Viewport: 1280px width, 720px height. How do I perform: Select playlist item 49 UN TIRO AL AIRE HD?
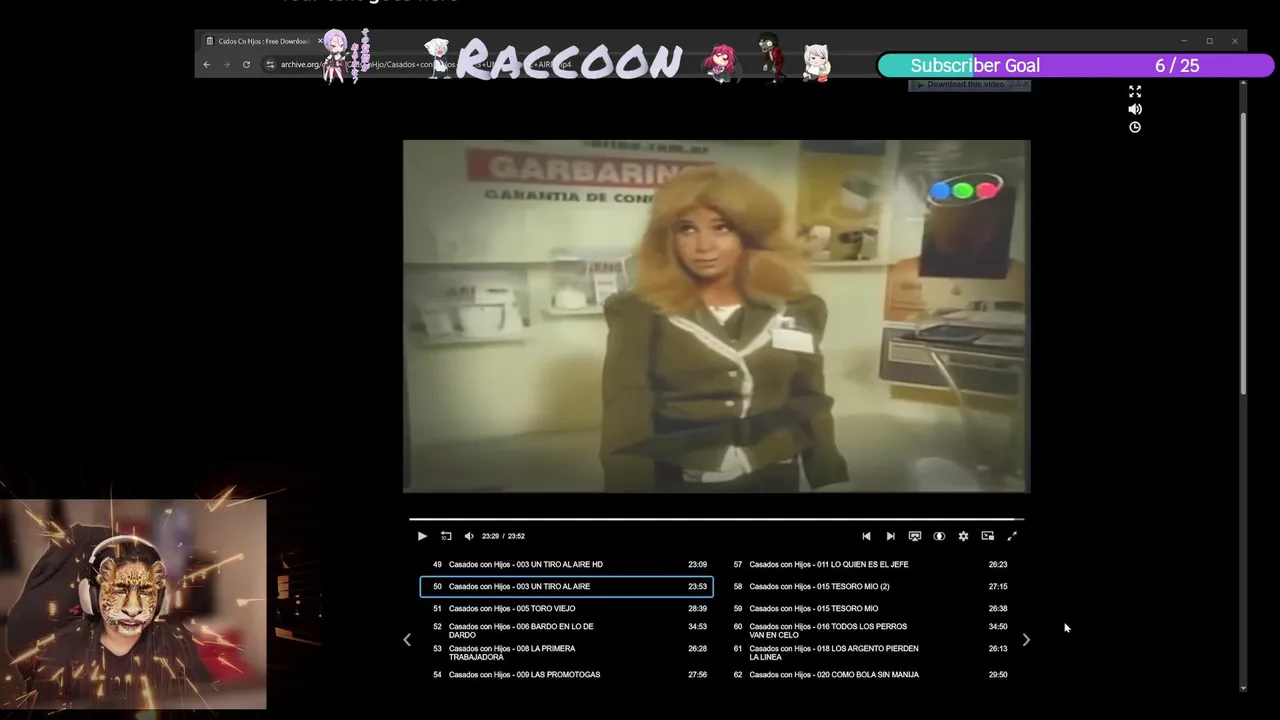567,564
